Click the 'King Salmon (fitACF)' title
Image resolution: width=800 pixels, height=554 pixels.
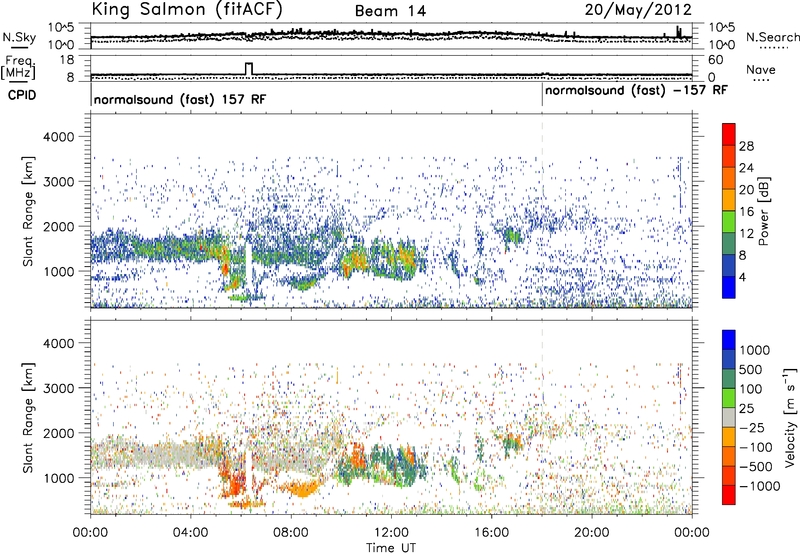[187, 10]
